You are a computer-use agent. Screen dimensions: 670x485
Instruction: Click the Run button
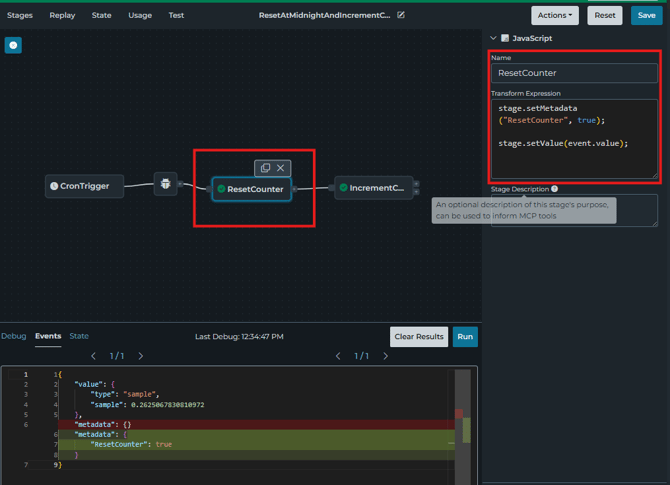(465, 337)
